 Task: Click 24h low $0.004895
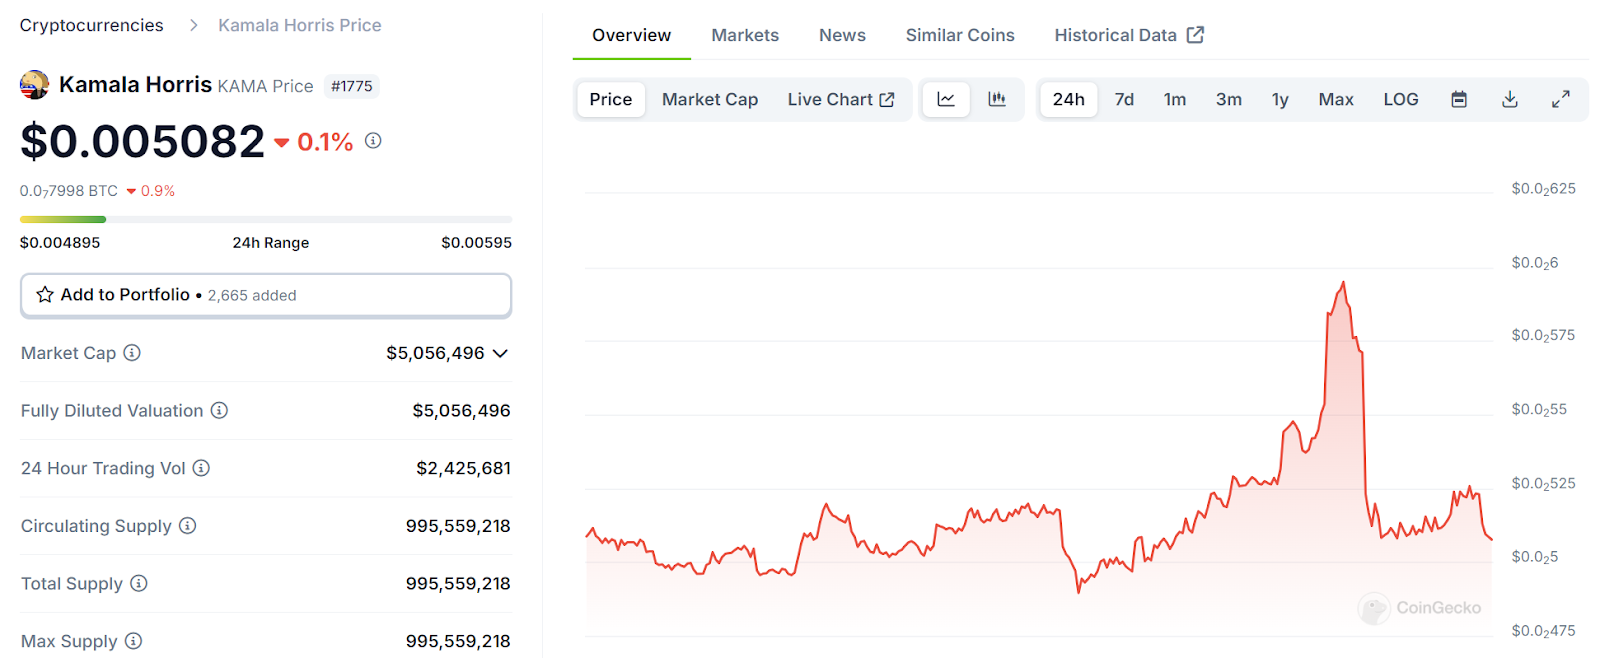coord(60,242)
